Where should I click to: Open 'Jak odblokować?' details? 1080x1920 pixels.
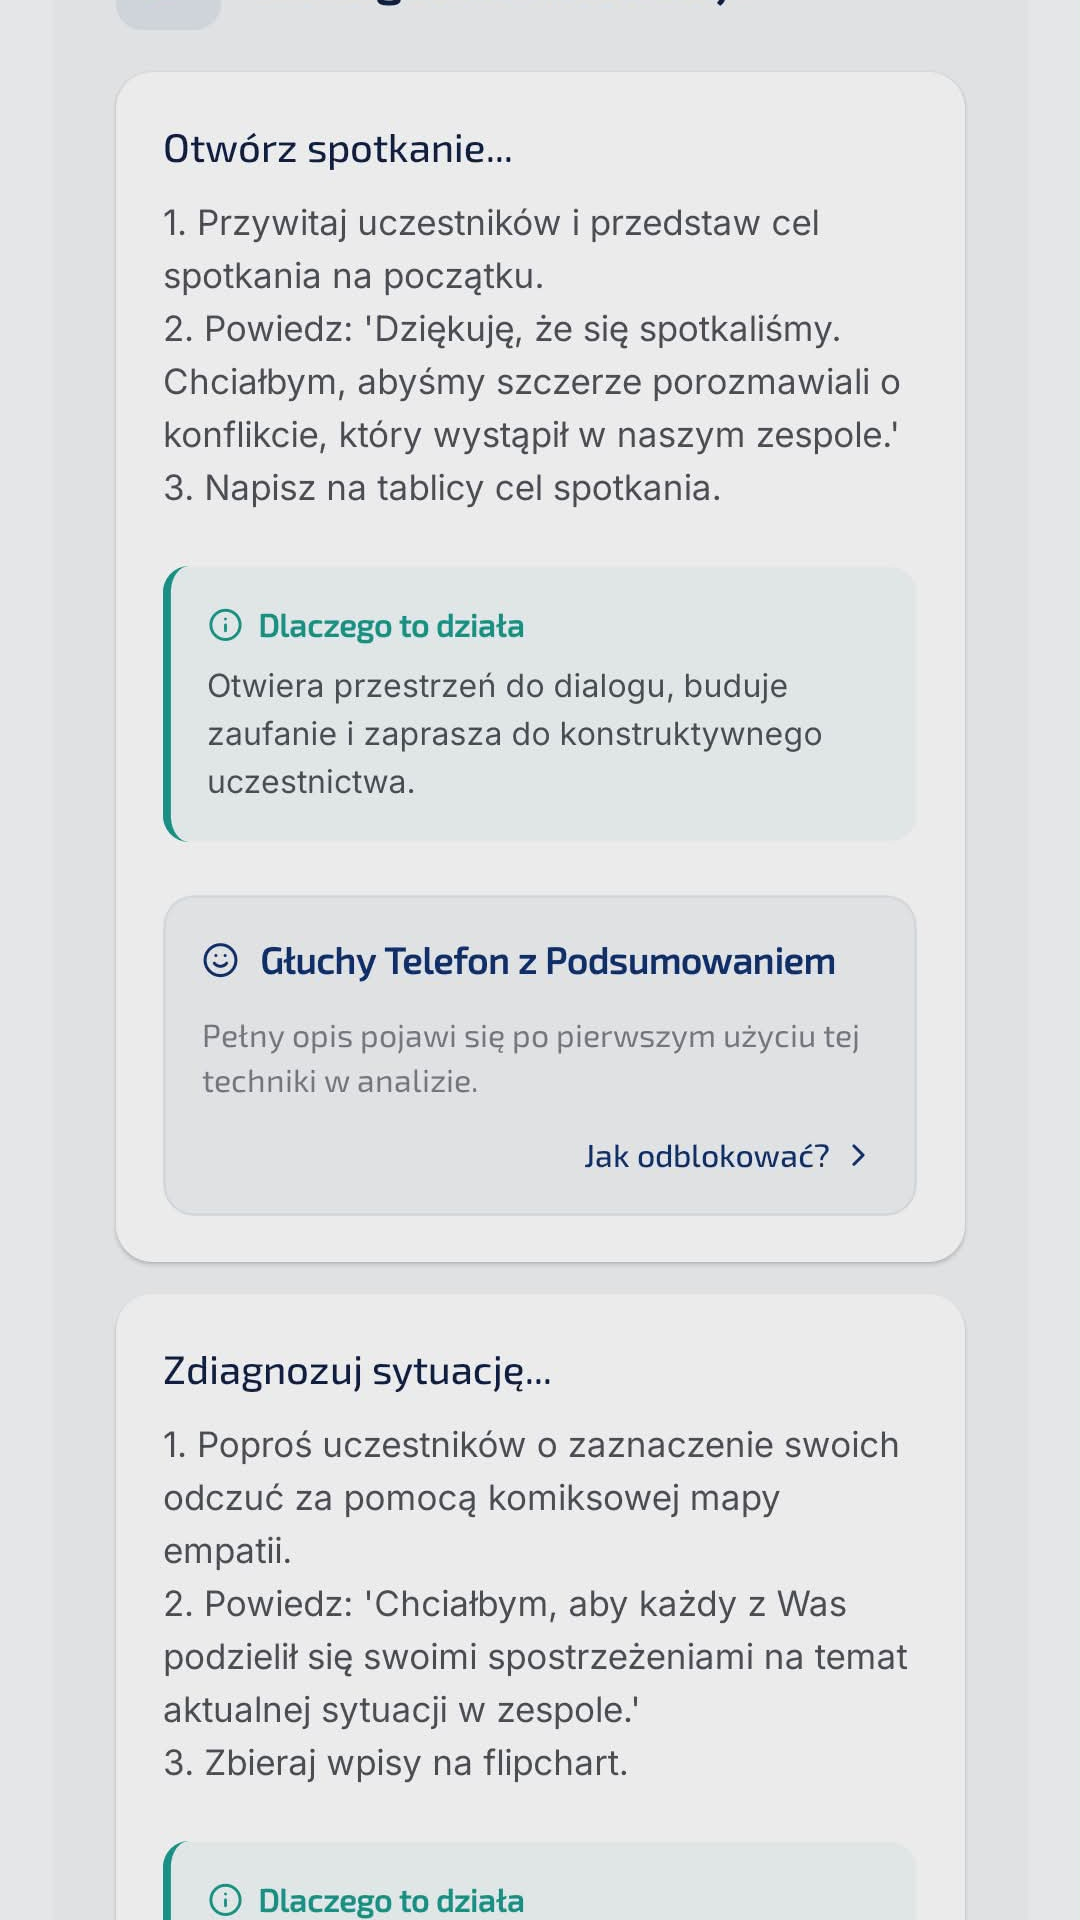point(707,1156)
